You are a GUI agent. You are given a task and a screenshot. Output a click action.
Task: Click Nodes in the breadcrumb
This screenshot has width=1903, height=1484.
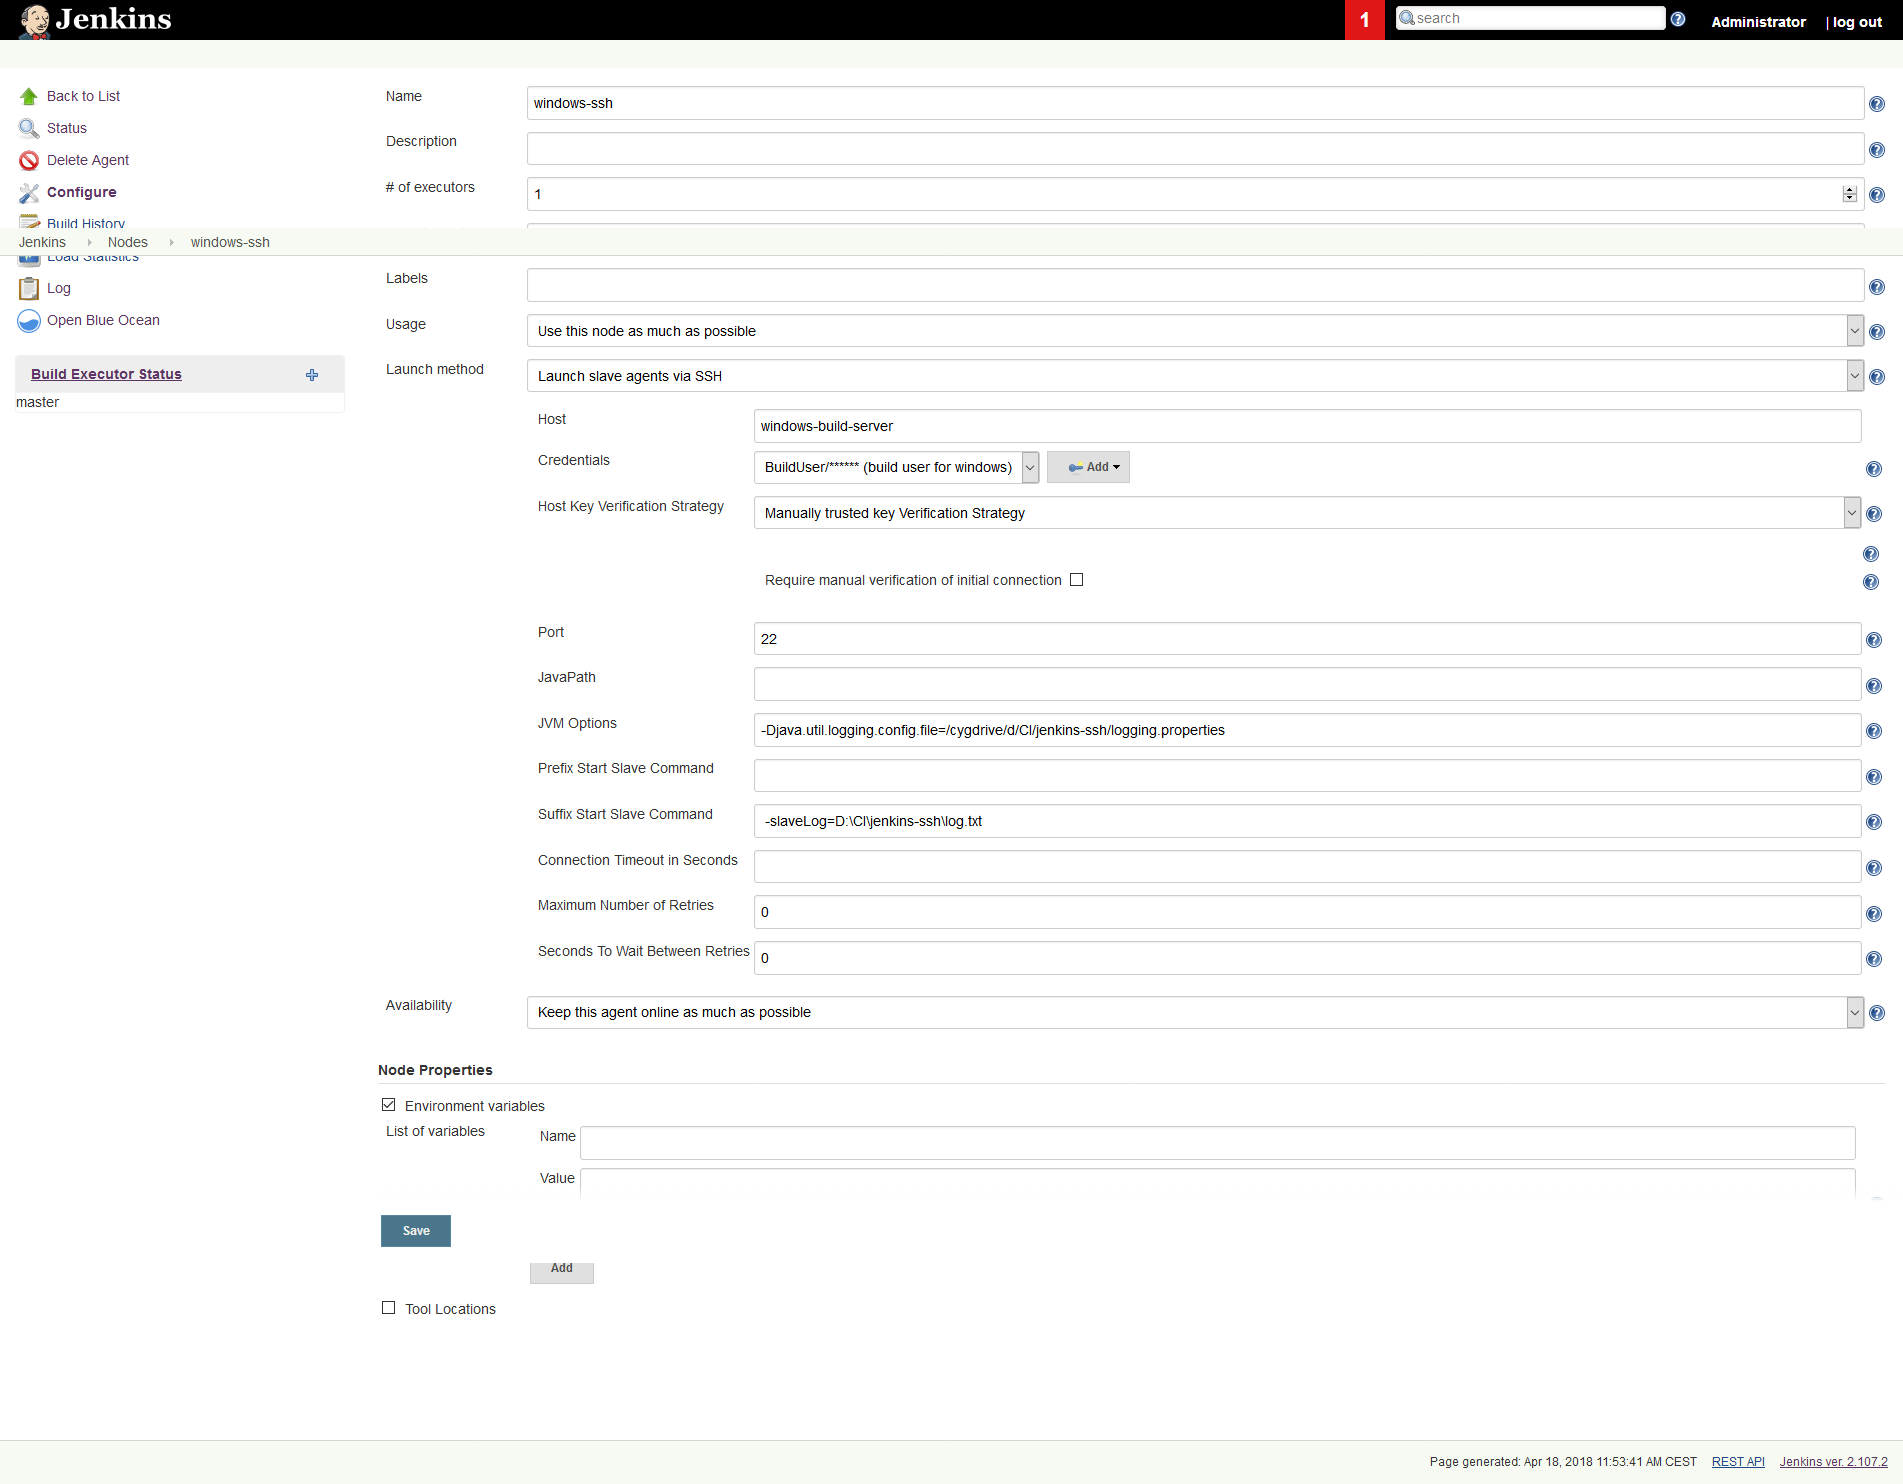128,242
